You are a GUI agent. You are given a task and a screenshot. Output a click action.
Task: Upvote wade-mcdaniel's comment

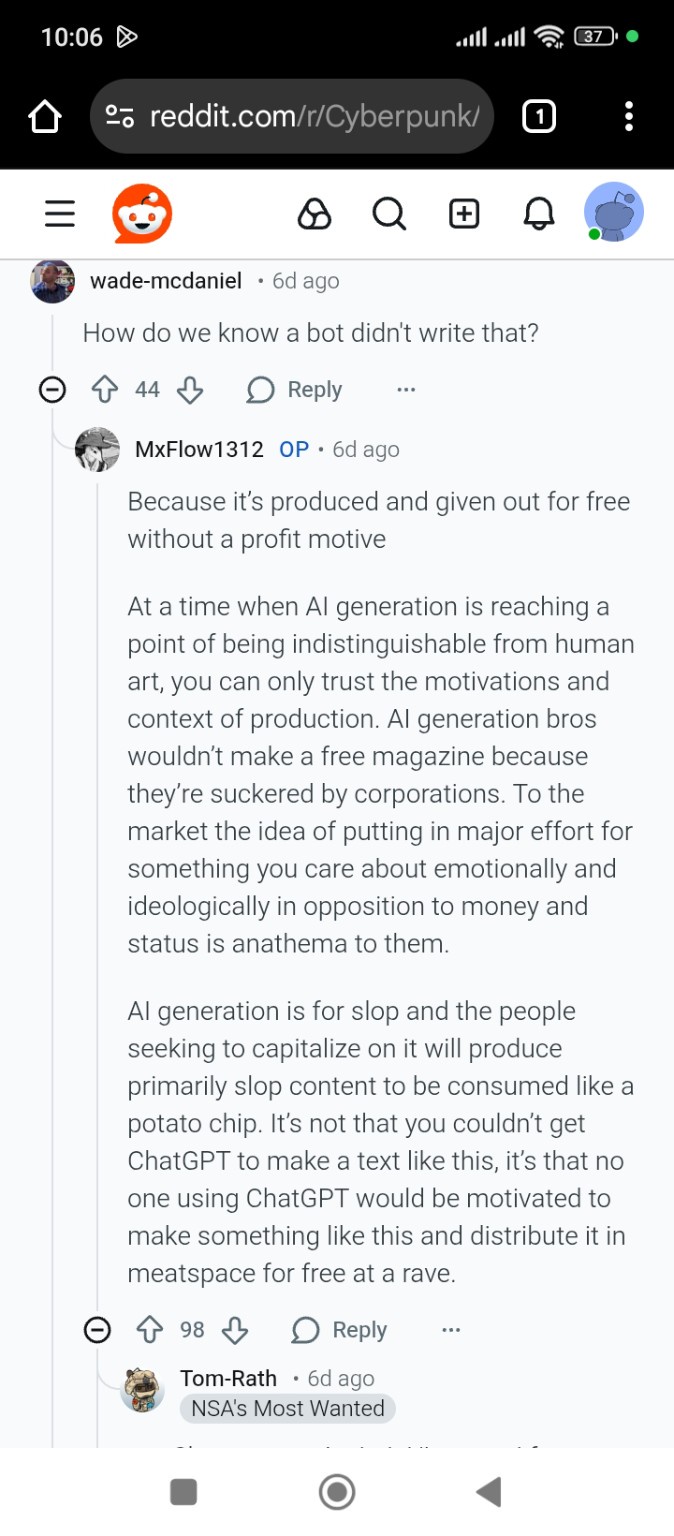tap(105, 390)
